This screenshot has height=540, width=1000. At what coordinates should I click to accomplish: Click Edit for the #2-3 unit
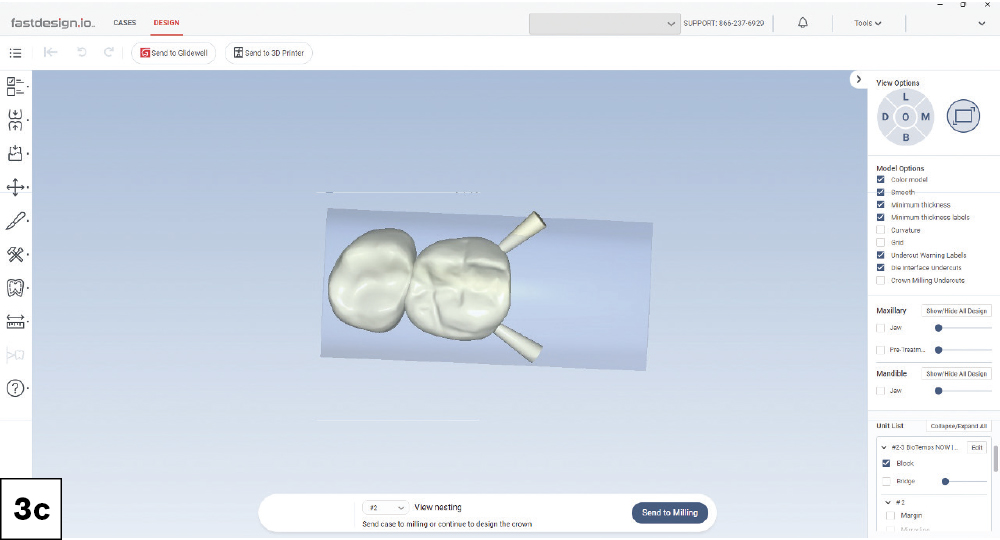click(976, 448)
